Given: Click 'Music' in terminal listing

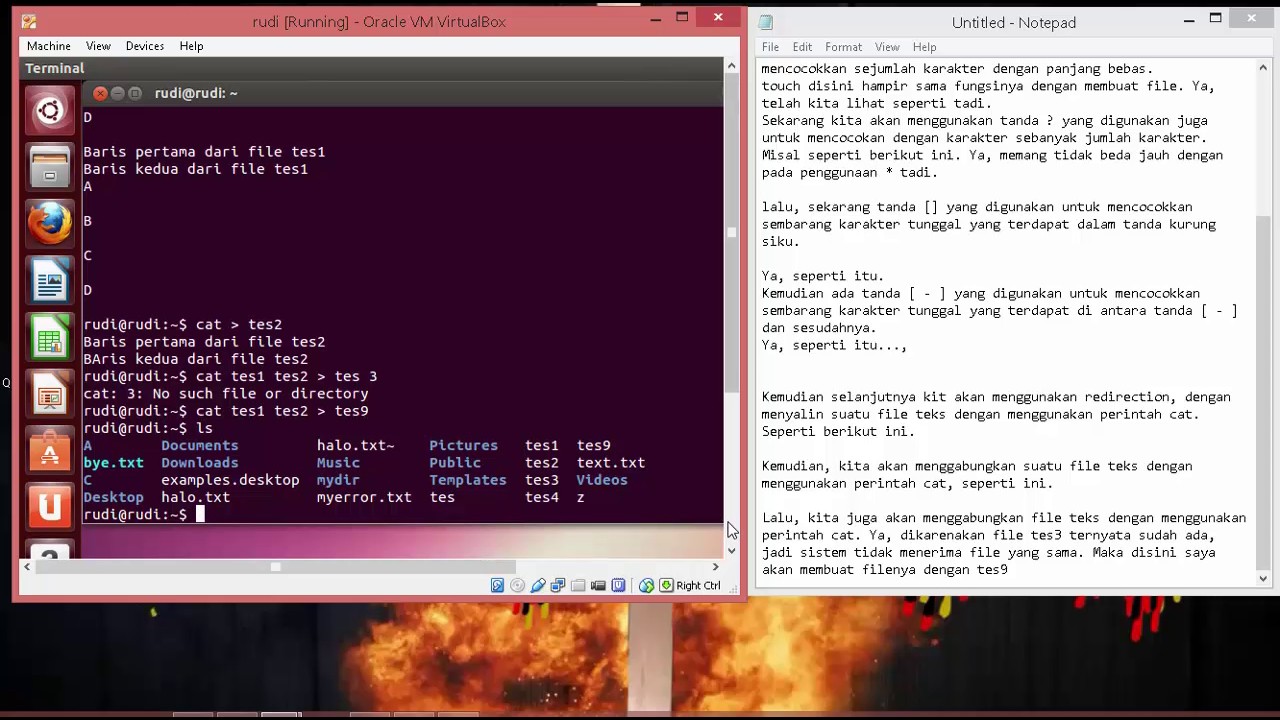Looking at the screenshot, I should click(x=338, y=463).
